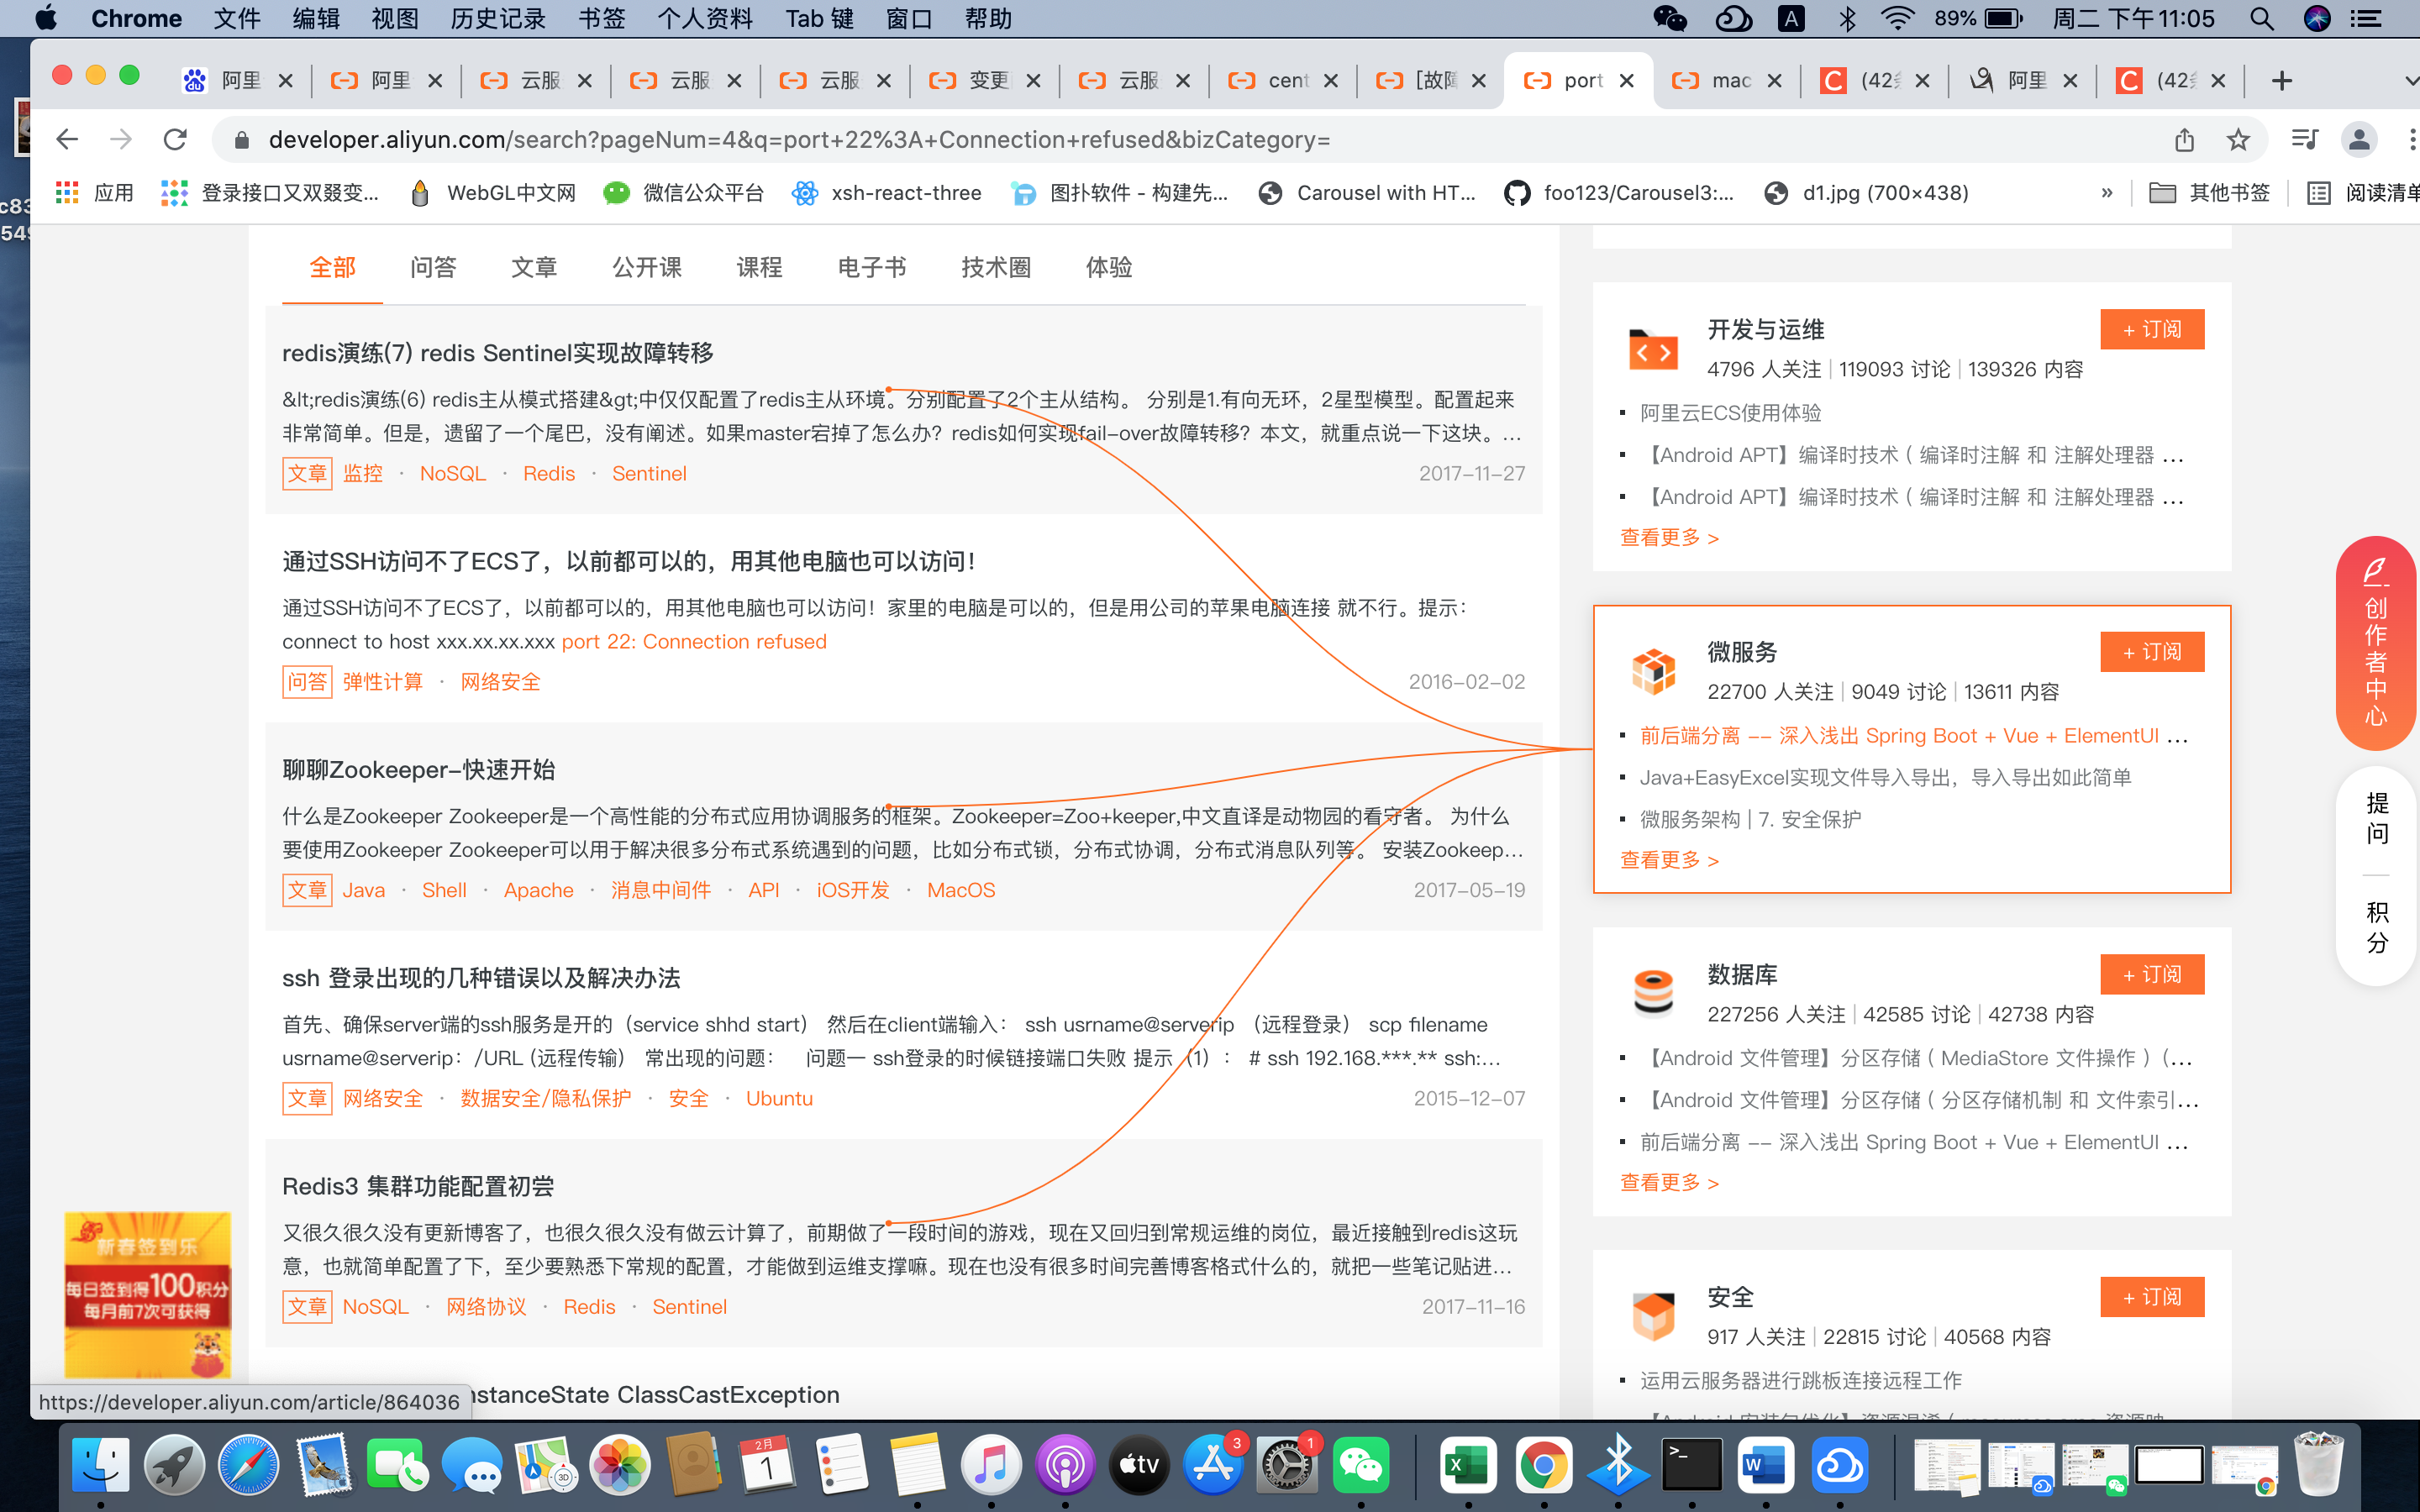
Task: Open the 通过SSH访问不了ECS question
Action: coord(629,561)
